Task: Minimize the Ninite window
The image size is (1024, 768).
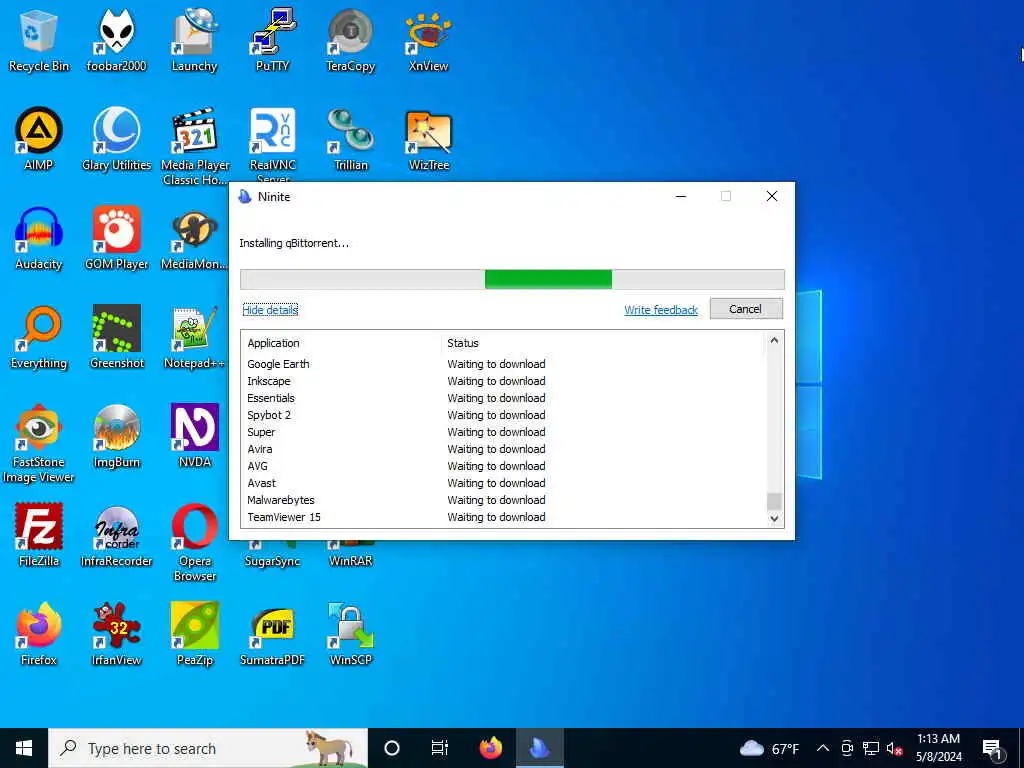Action: [x=680, y=196]
